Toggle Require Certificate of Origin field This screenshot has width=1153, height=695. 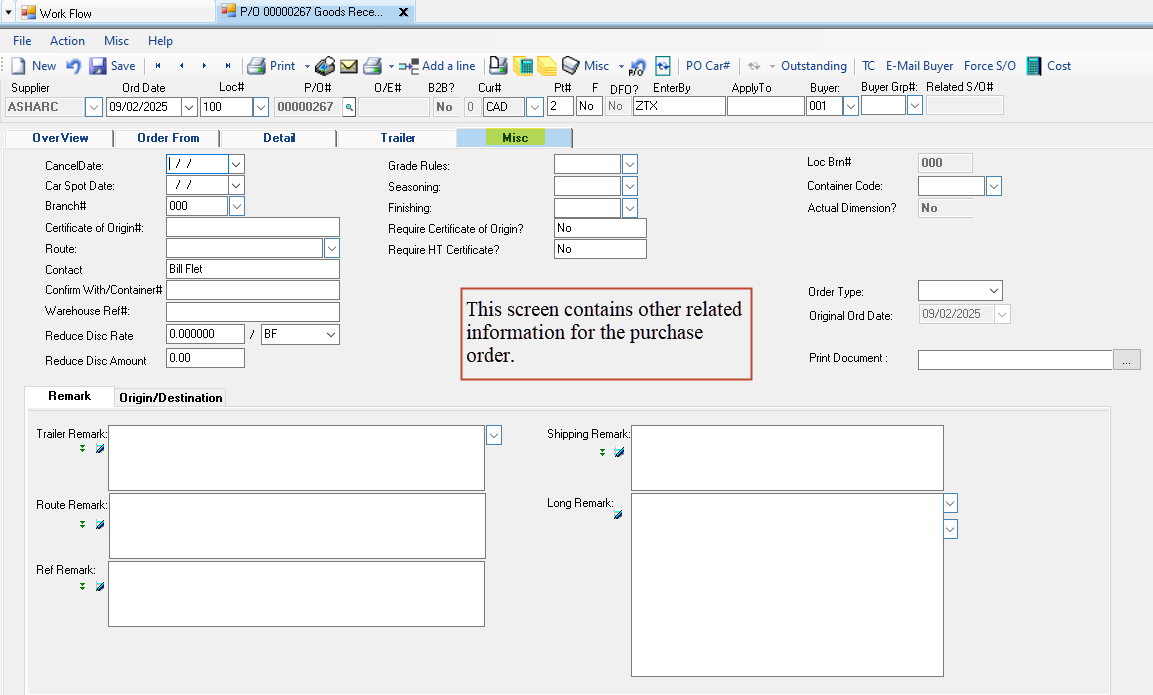(600, 228)
